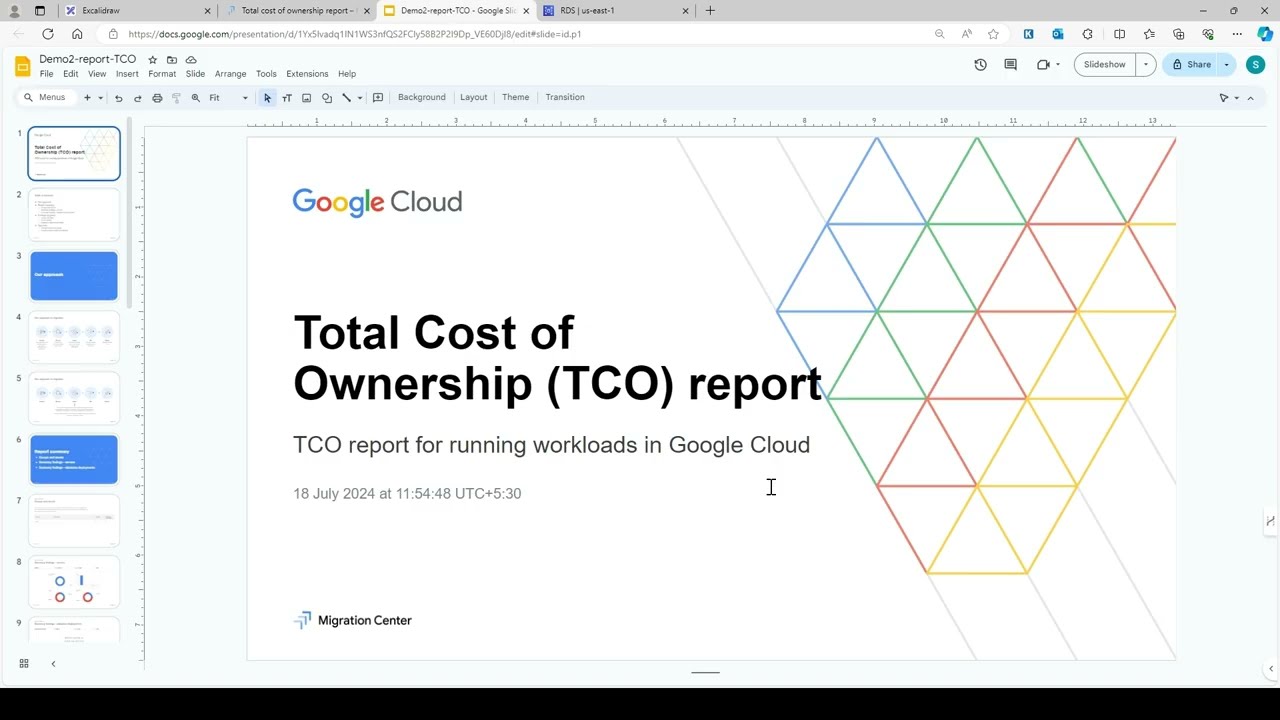The image size is (1280, 720).
Task: Click the Background button
Action: click(422, 98)
